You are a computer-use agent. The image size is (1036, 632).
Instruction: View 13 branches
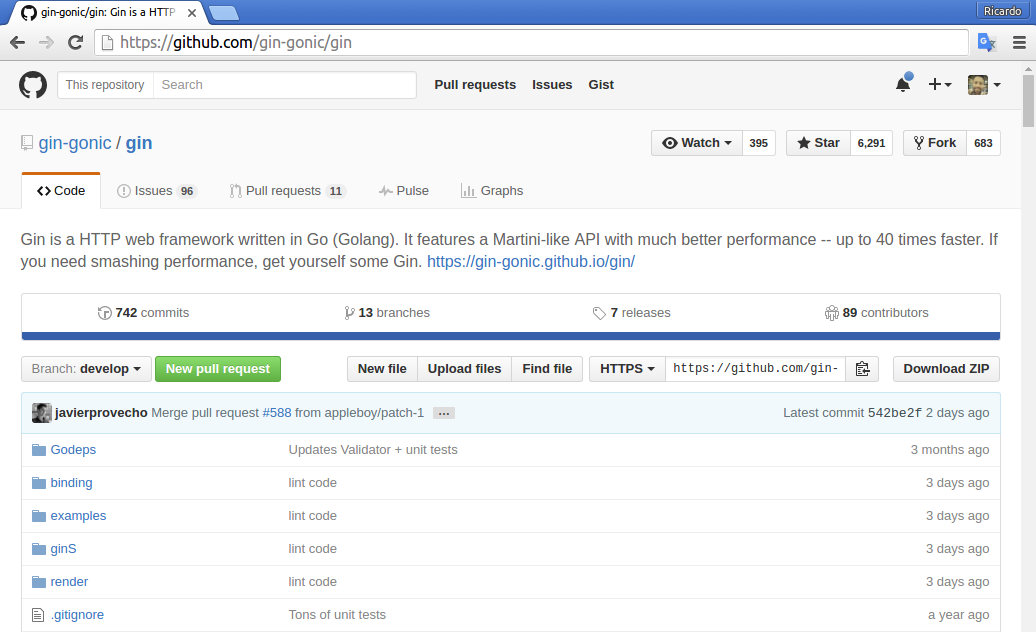(387, 313)
